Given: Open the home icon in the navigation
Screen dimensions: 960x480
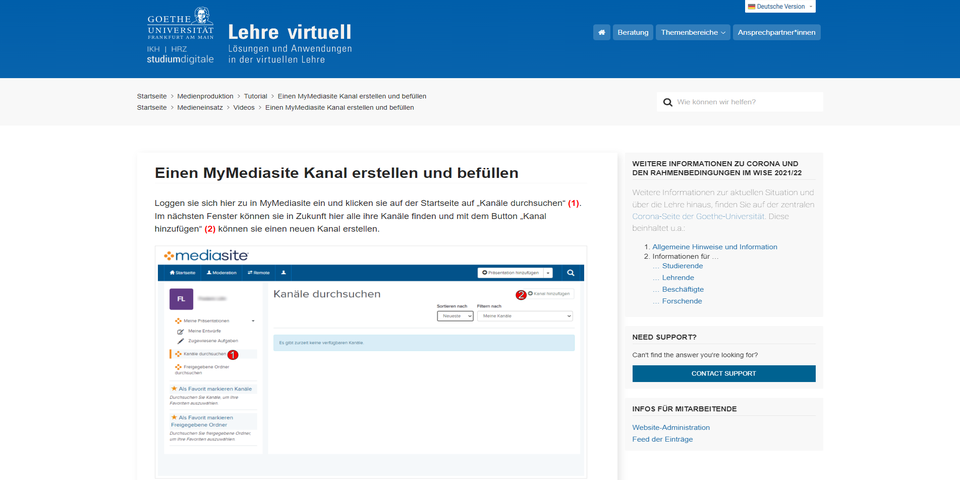Looking at the screenshot, I should [601, 32].
